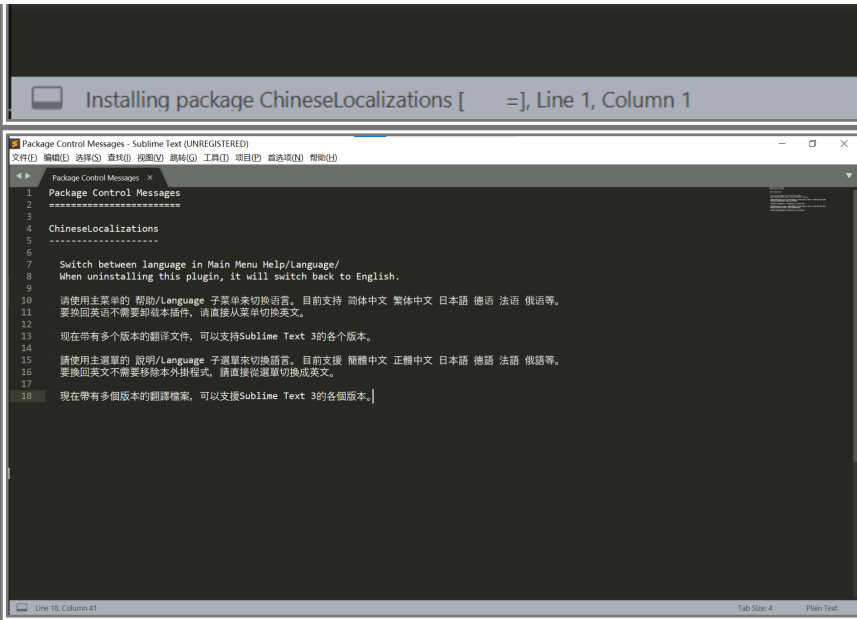Viewport: 857px width, 620px height.
Task: Click line 16 beginning with 要換回英文
Action: point(198,372)
